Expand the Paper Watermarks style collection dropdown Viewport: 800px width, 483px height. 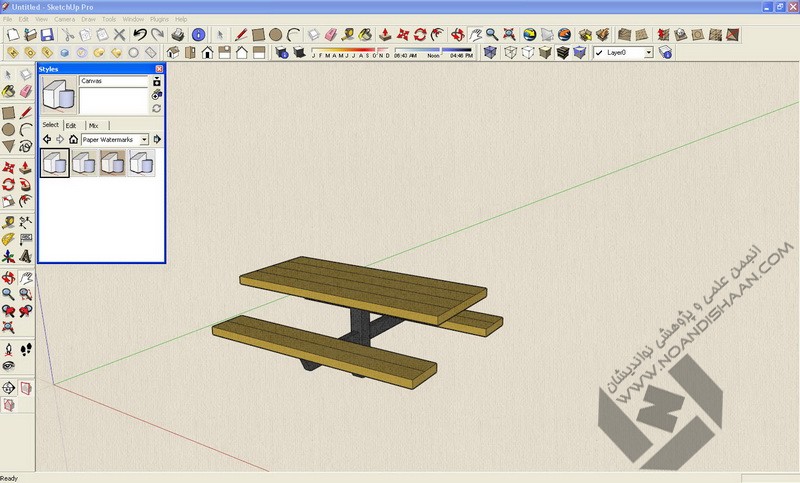[x=144, y=139]
